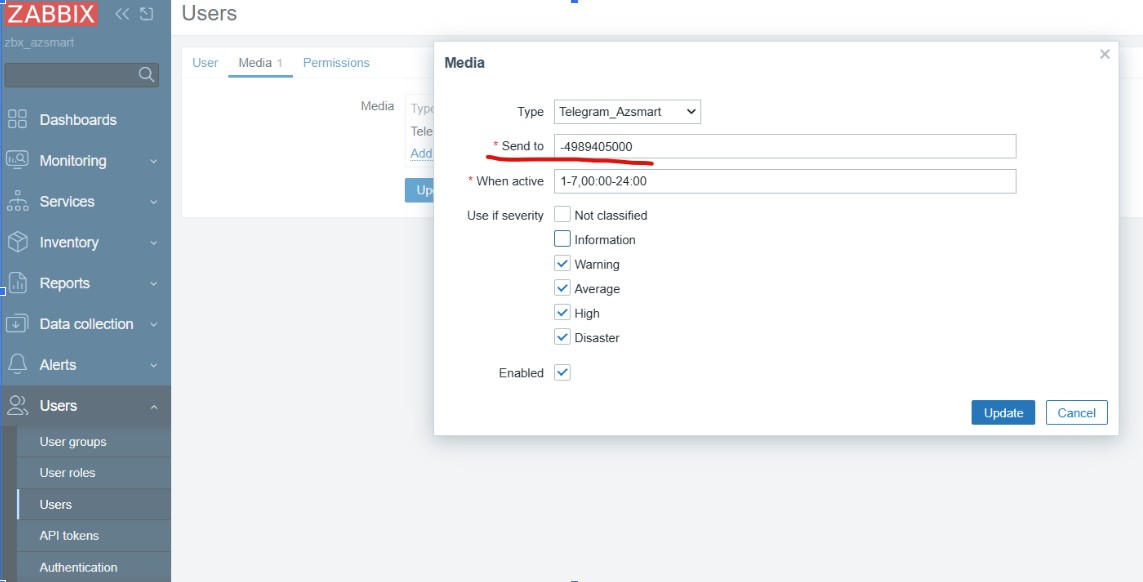The height and width of the screenshot is (582, 1143).
Task: Toggle the Enabled checkbox off
Action: coord(562,373)
